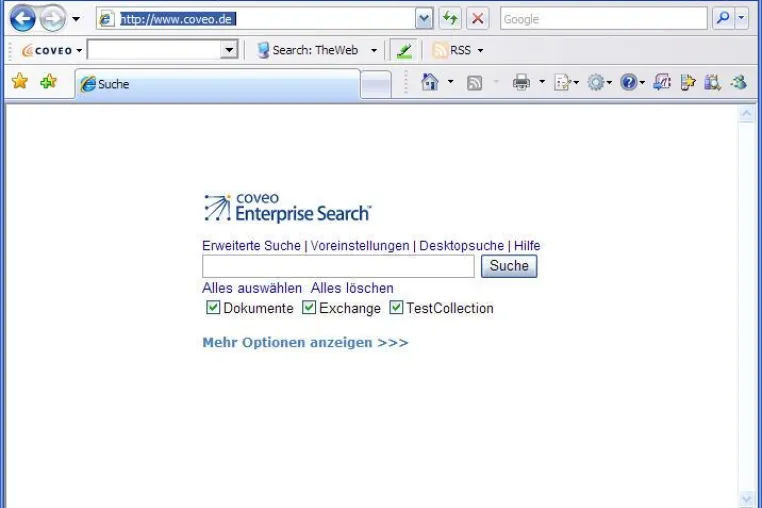Open the Help question mark icon
This screenshot has width=762, height=508.
(x=628, y=82)
